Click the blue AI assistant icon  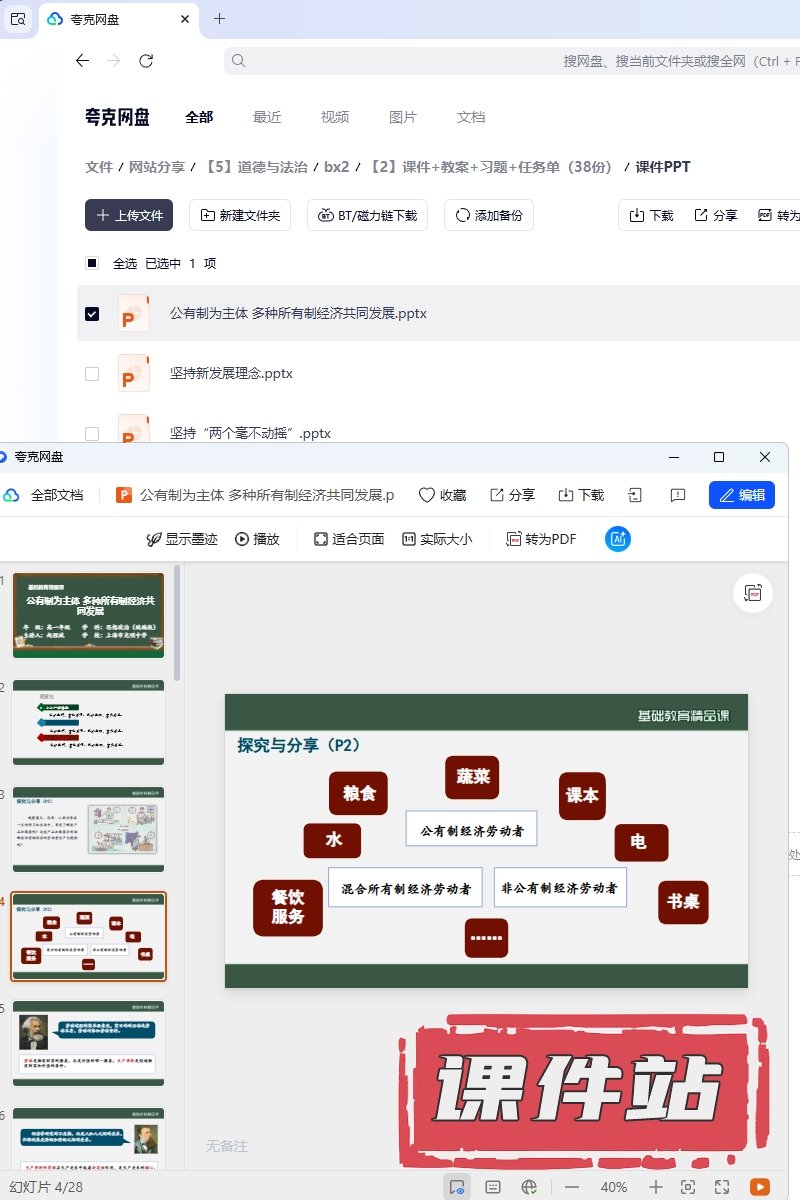[618, 539]
